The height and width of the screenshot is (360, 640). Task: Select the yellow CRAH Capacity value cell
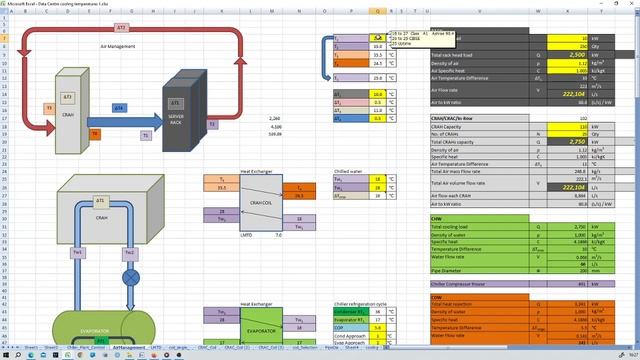coord(567,127)
